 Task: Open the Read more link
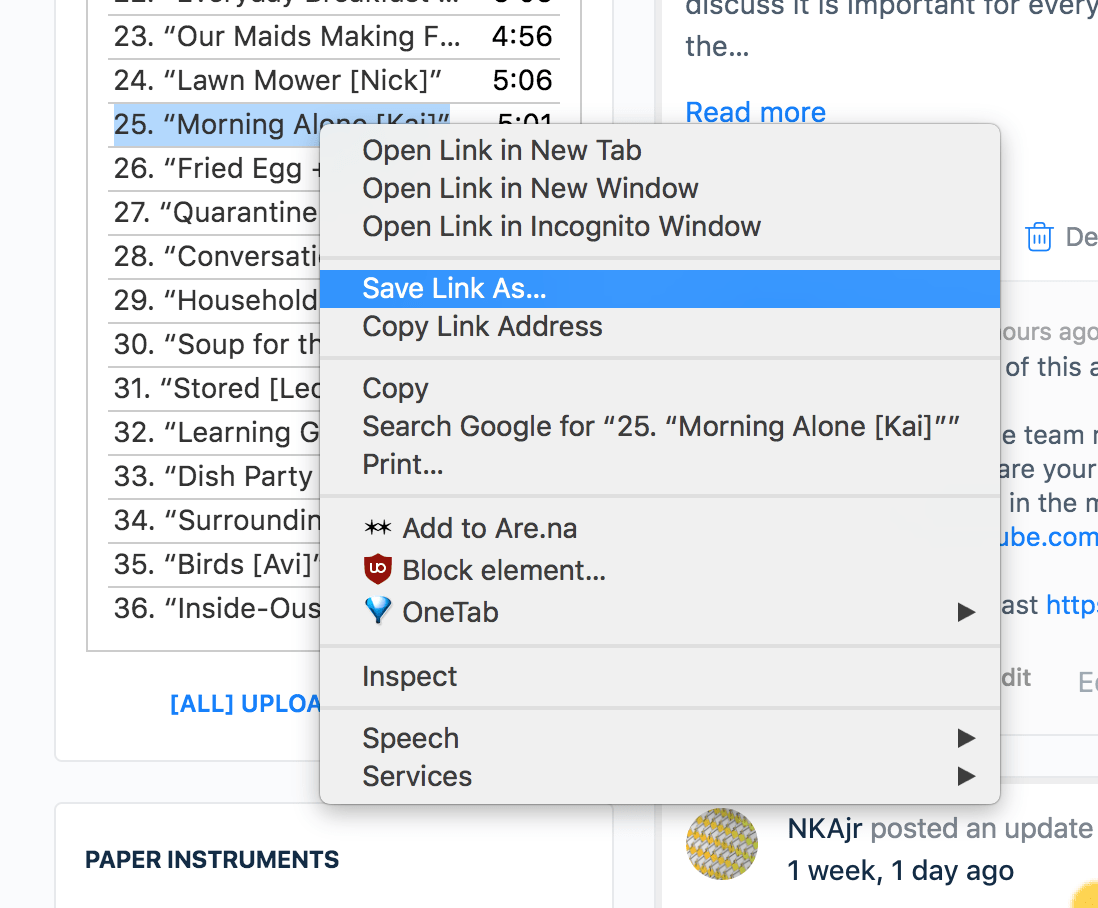coord(756,112)
